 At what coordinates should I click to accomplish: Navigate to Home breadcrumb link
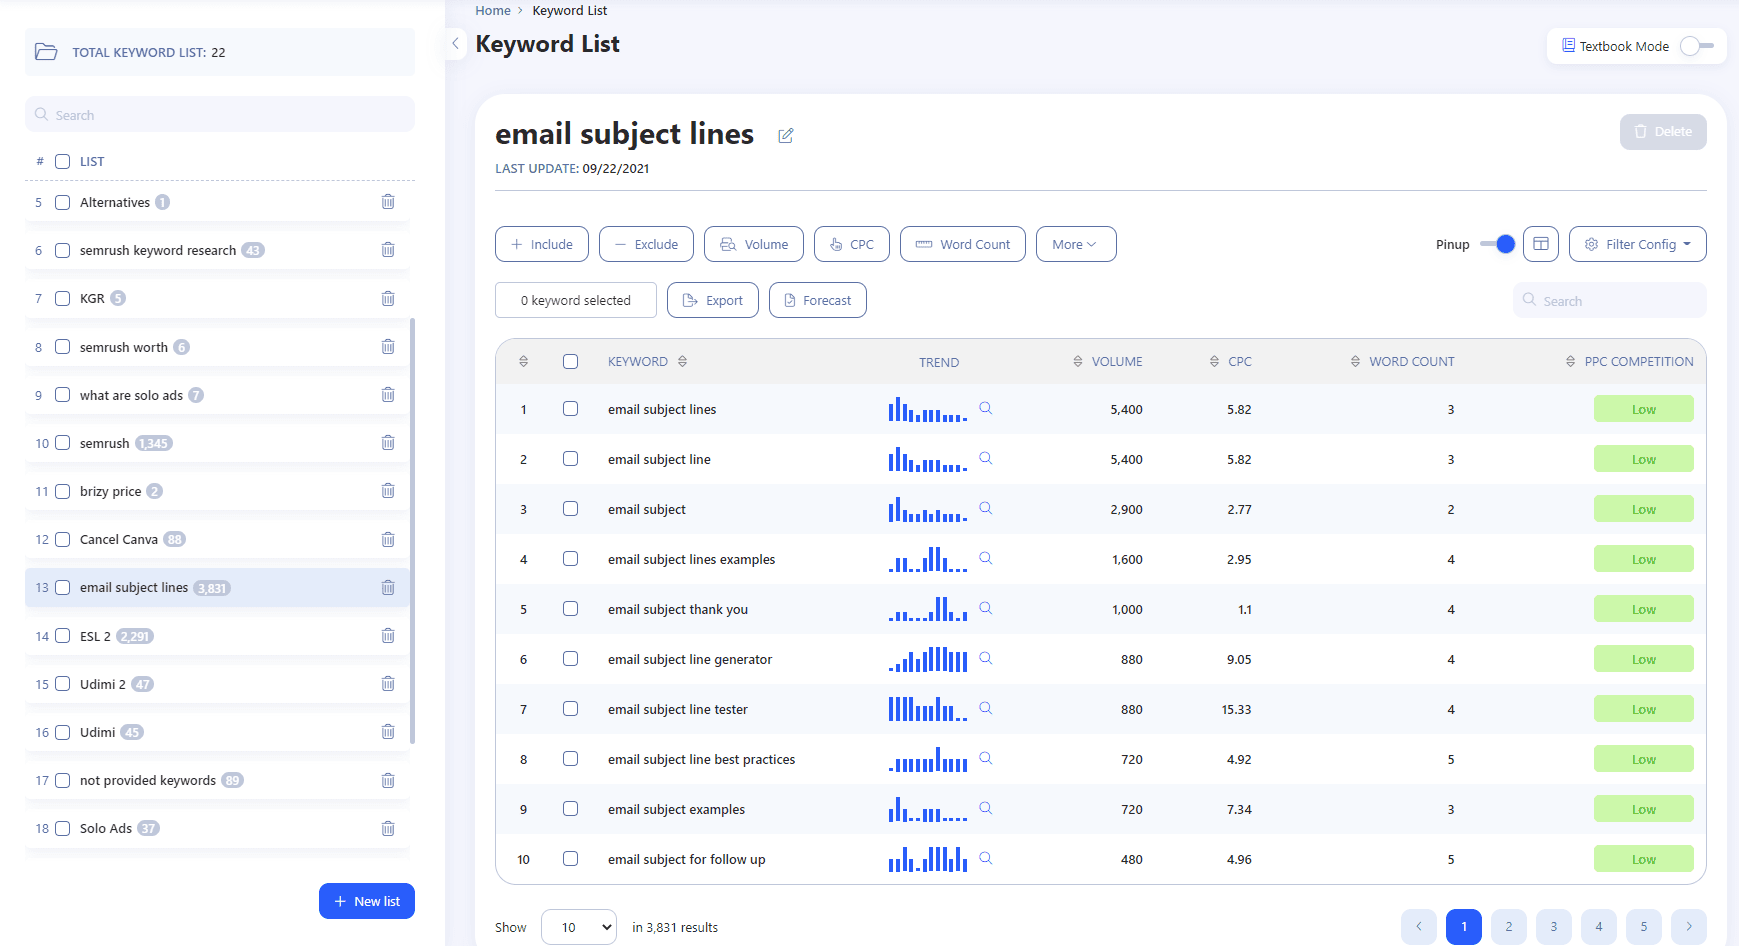(493, 11)
